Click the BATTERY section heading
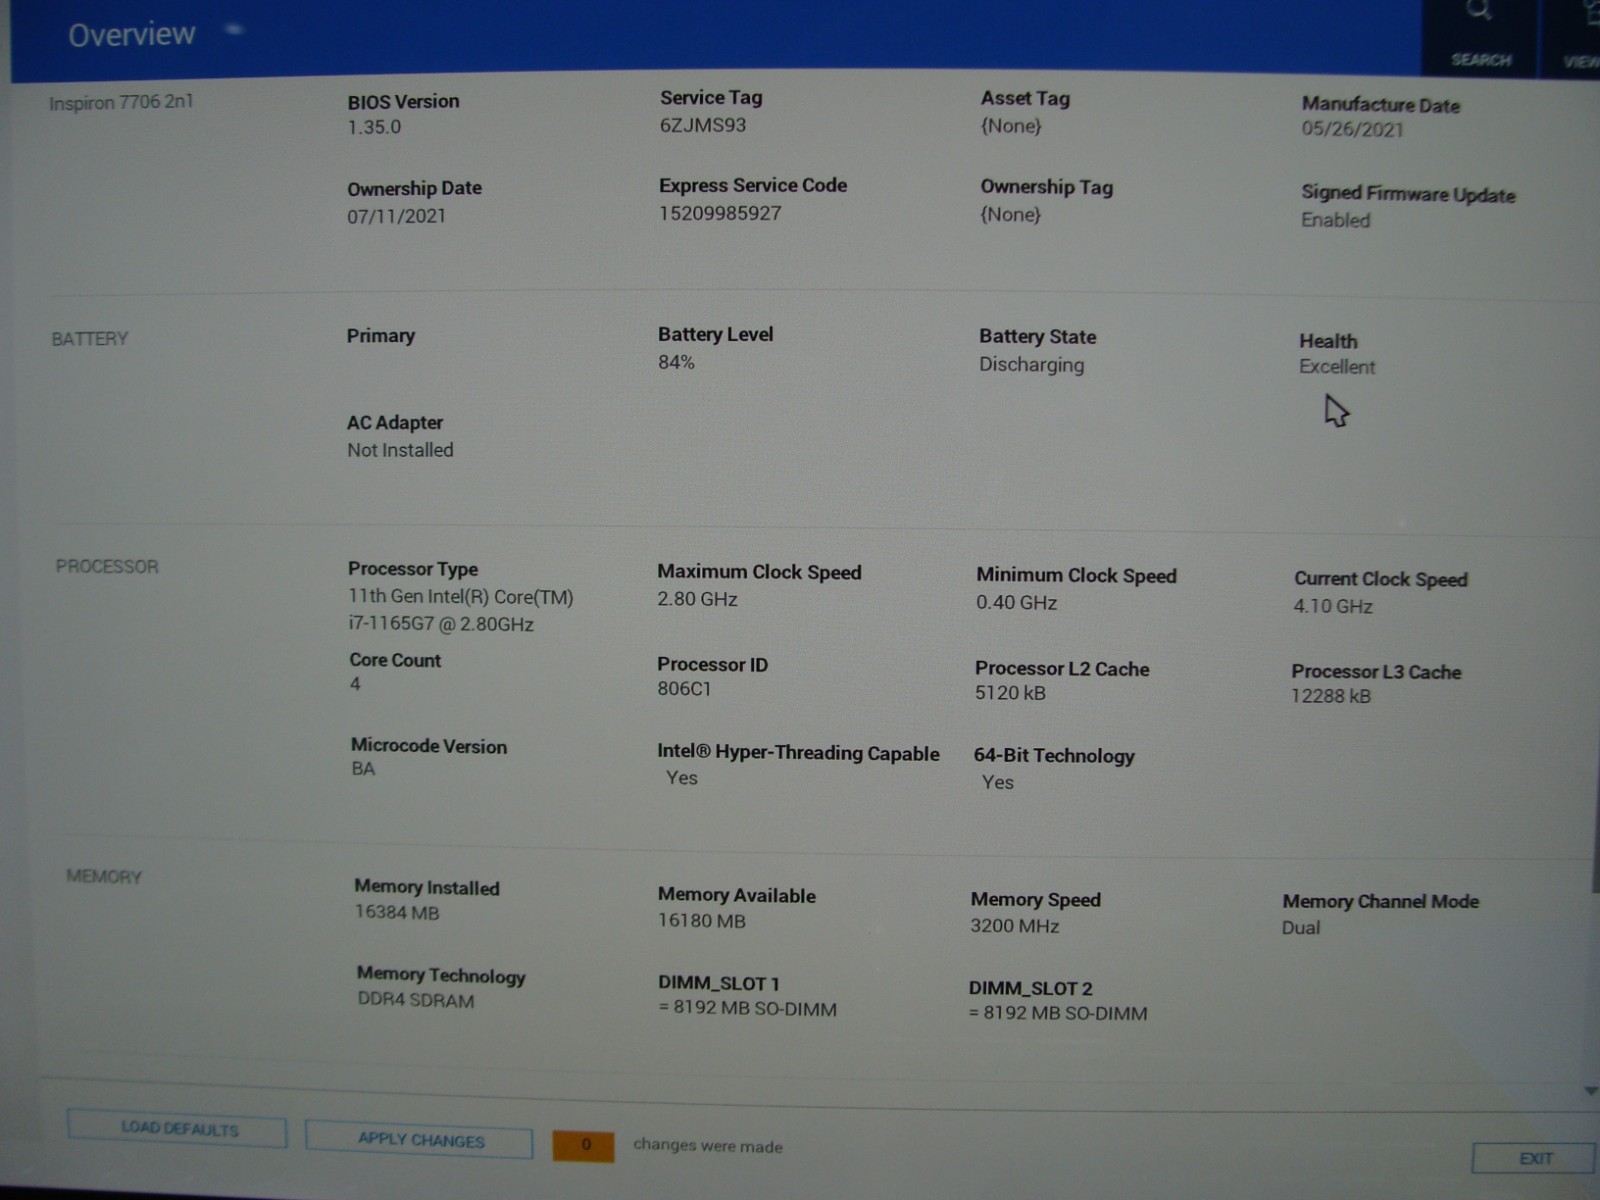The width and height of the screenshot is (1600, 1200). pyautogui.click(x=90, y=339)
